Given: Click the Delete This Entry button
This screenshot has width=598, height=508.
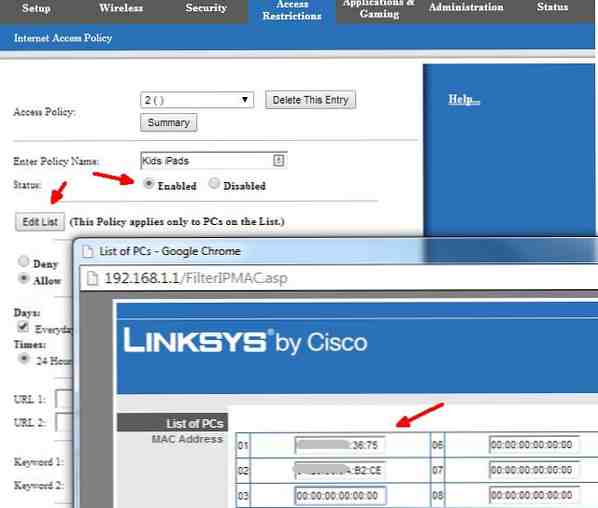Looking at the screenshot, I should [x=310, y=100].
